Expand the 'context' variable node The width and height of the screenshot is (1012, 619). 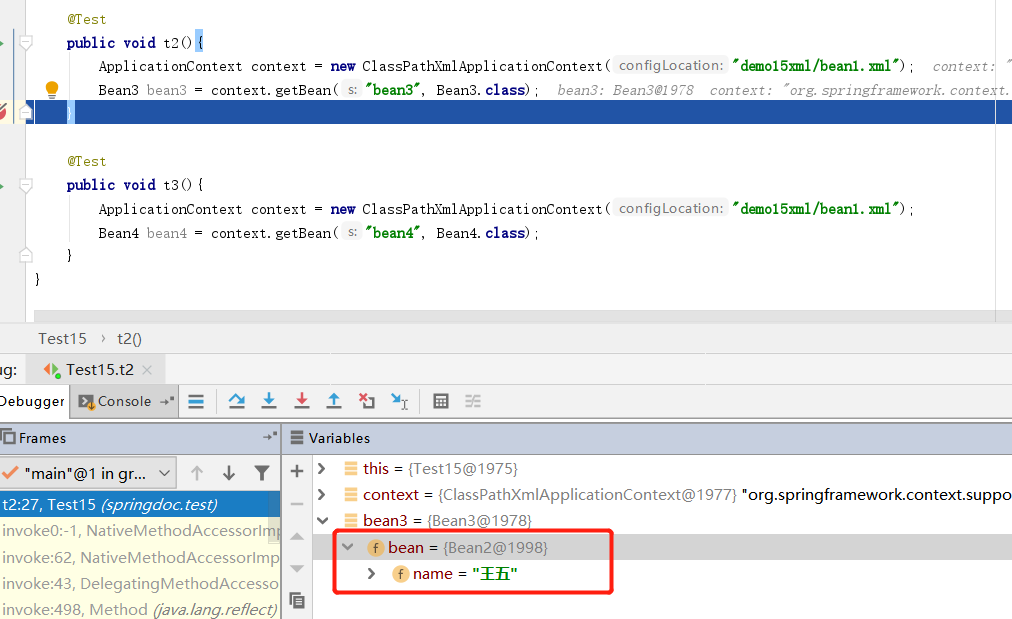coord(321,494)
